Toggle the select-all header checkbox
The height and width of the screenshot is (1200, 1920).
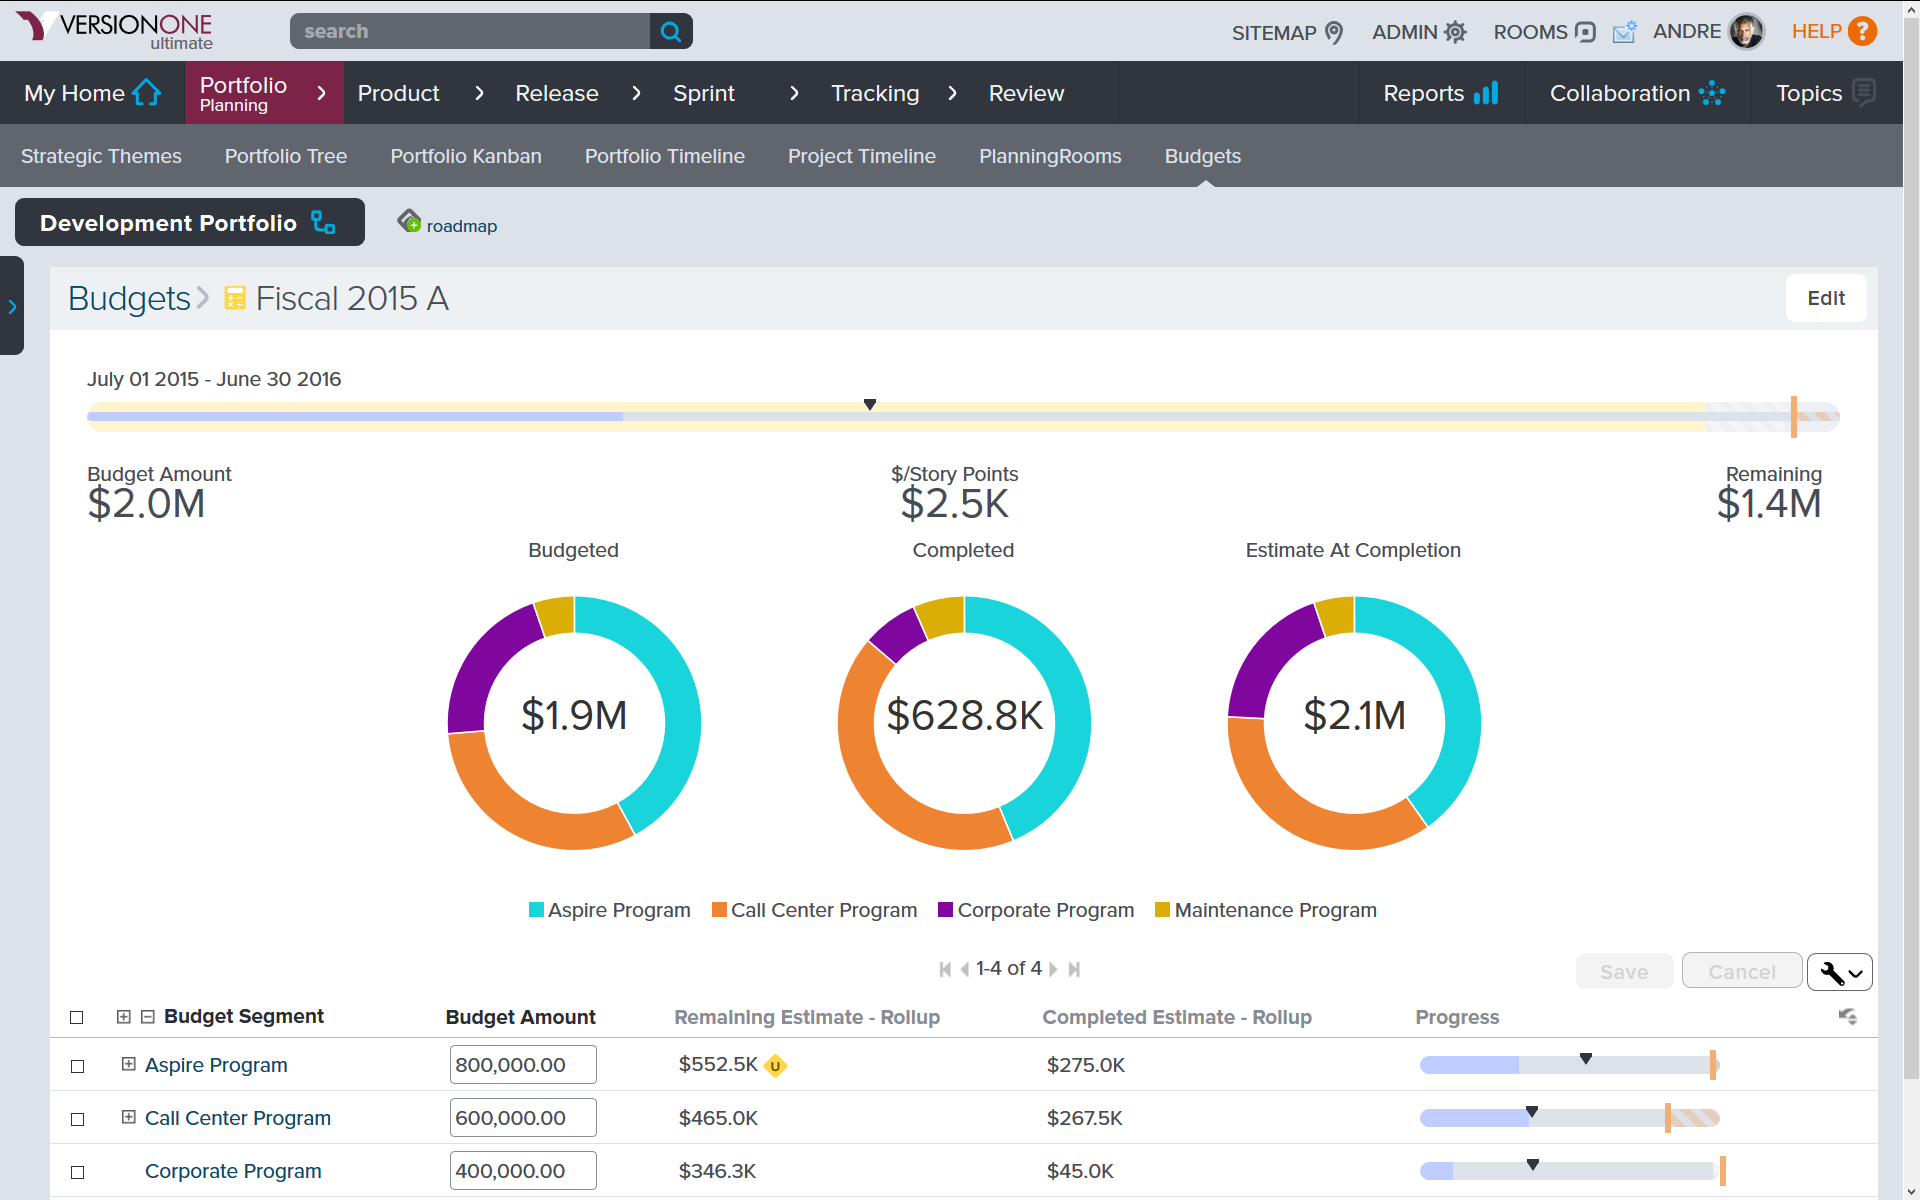(77, 1017)
